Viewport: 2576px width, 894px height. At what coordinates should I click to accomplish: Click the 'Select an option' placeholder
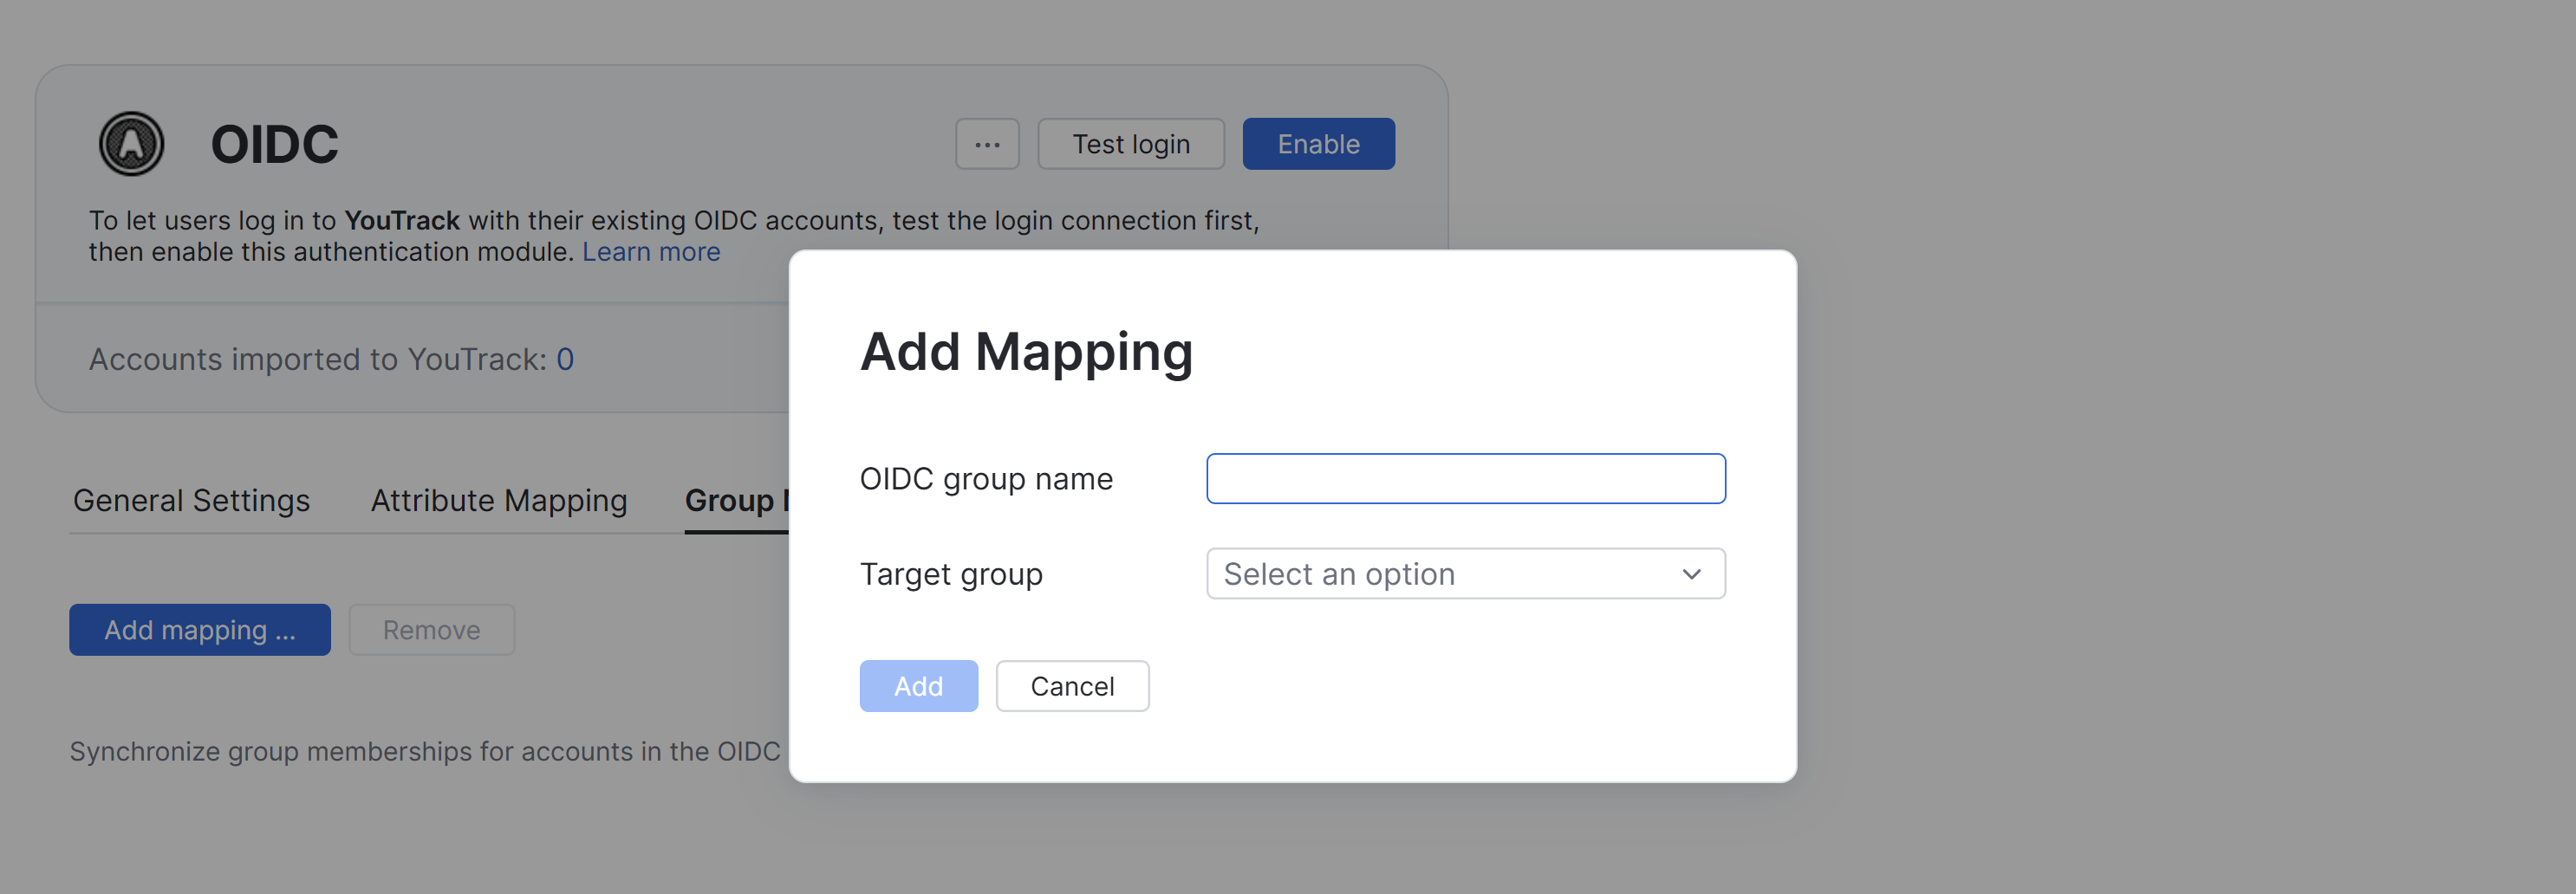pyautogui.click(x=1339, y=573)
